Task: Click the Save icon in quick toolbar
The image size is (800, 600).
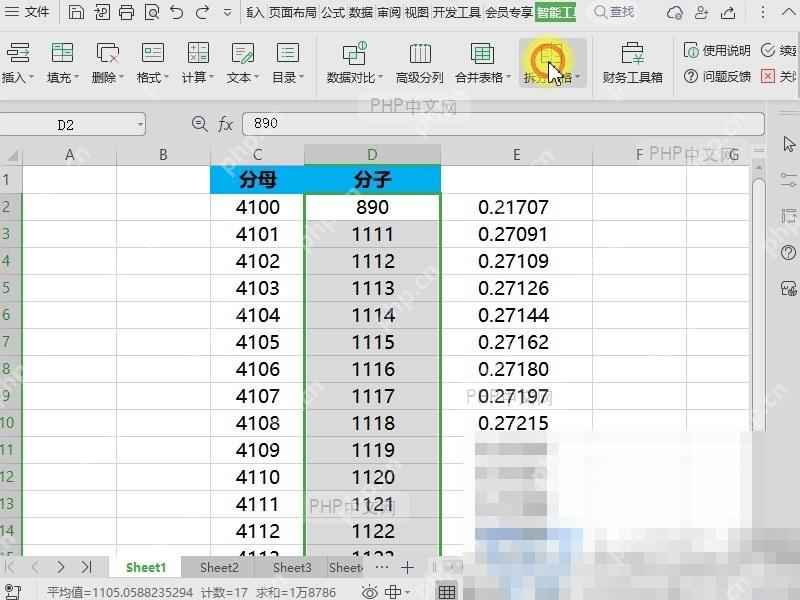Action: [x=76, y=12]
